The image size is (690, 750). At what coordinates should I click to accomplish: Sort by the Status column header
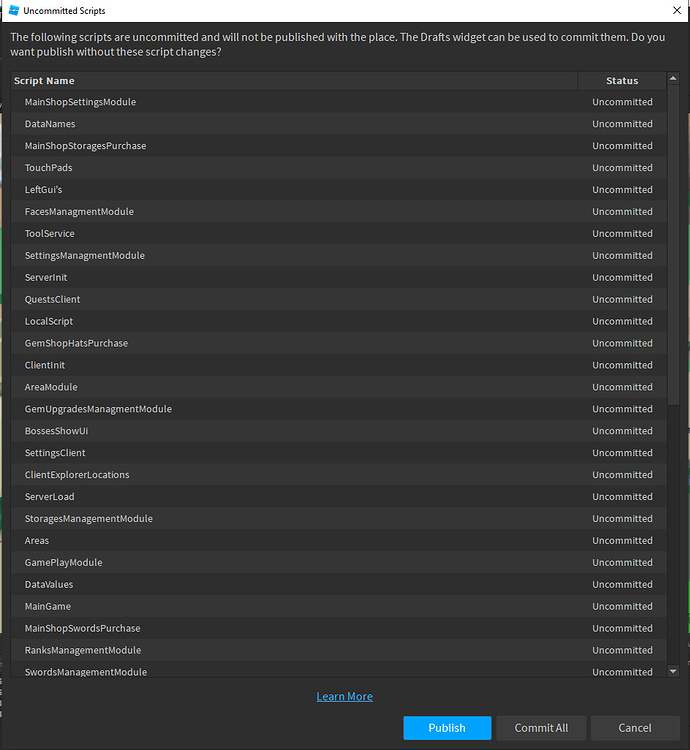point(622,81)
